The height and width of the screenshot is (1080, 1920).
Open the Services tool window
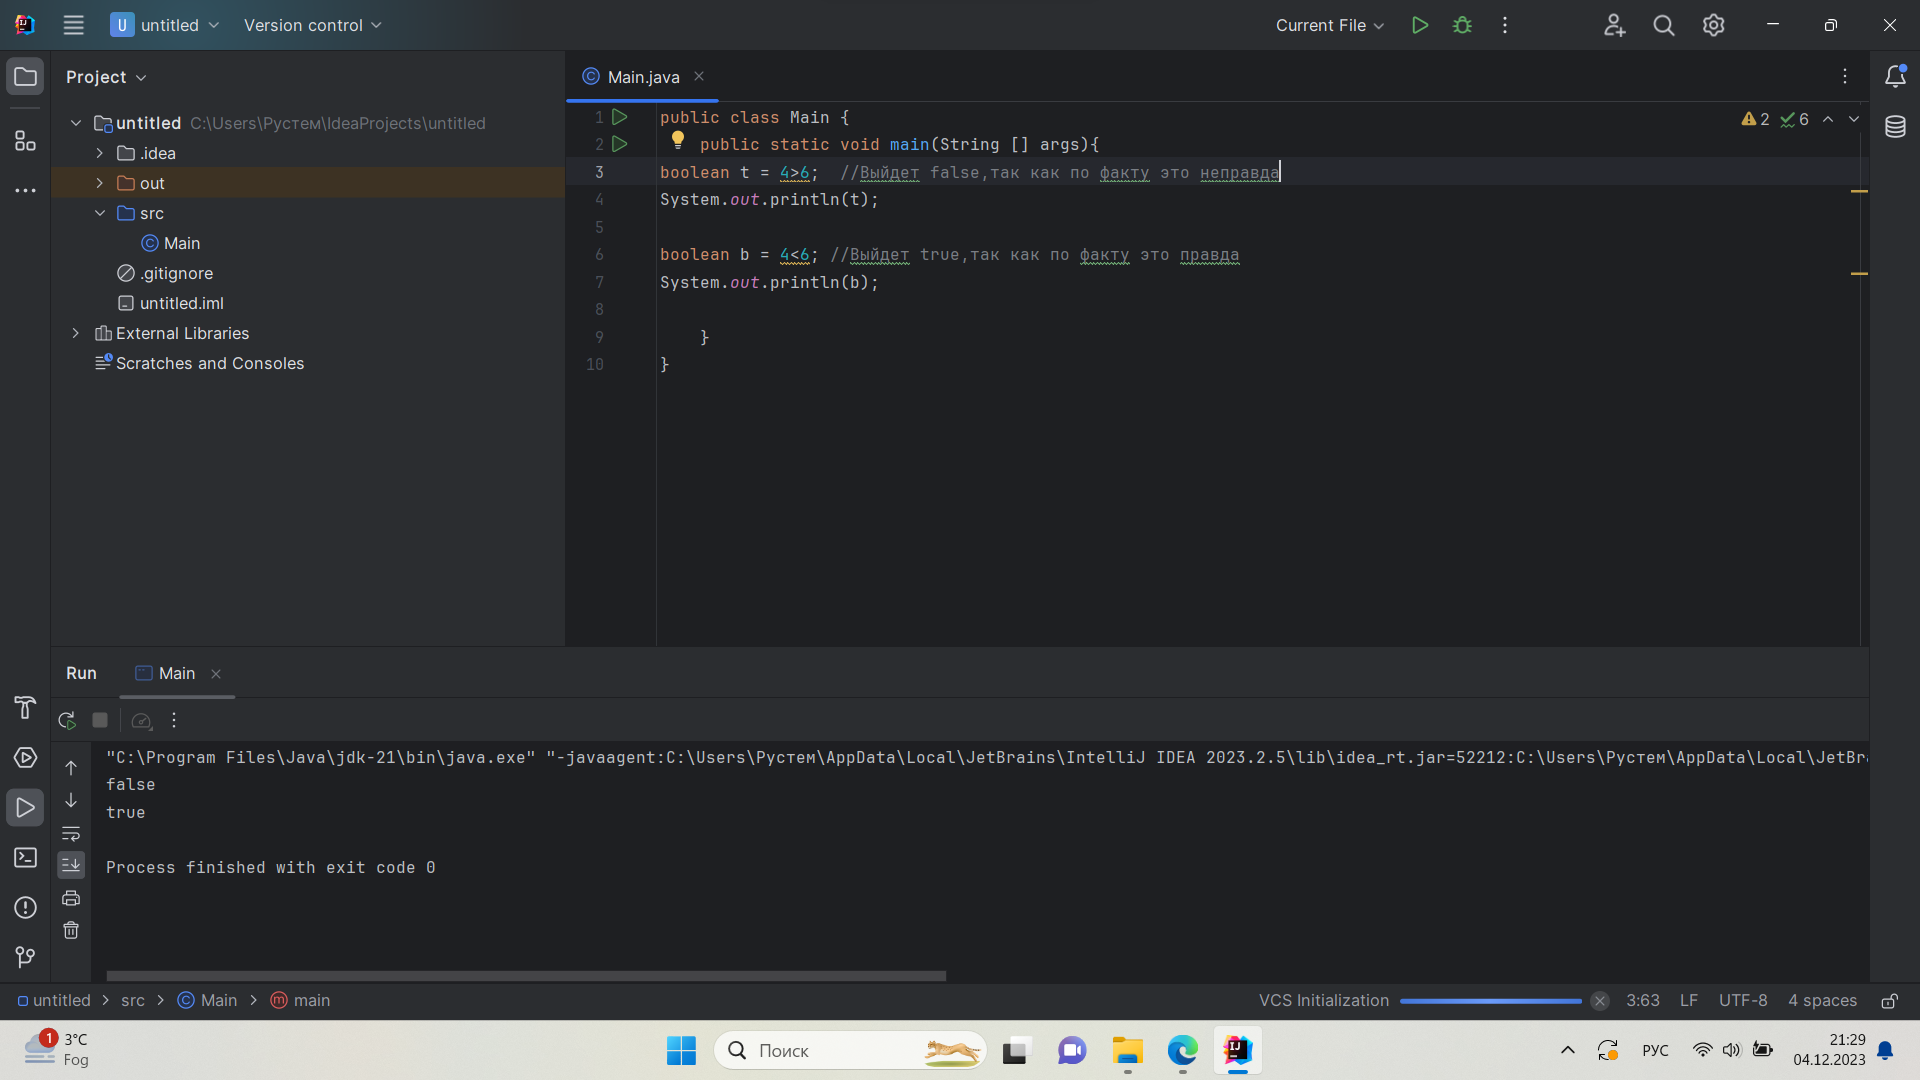click(x=25, y=758)
